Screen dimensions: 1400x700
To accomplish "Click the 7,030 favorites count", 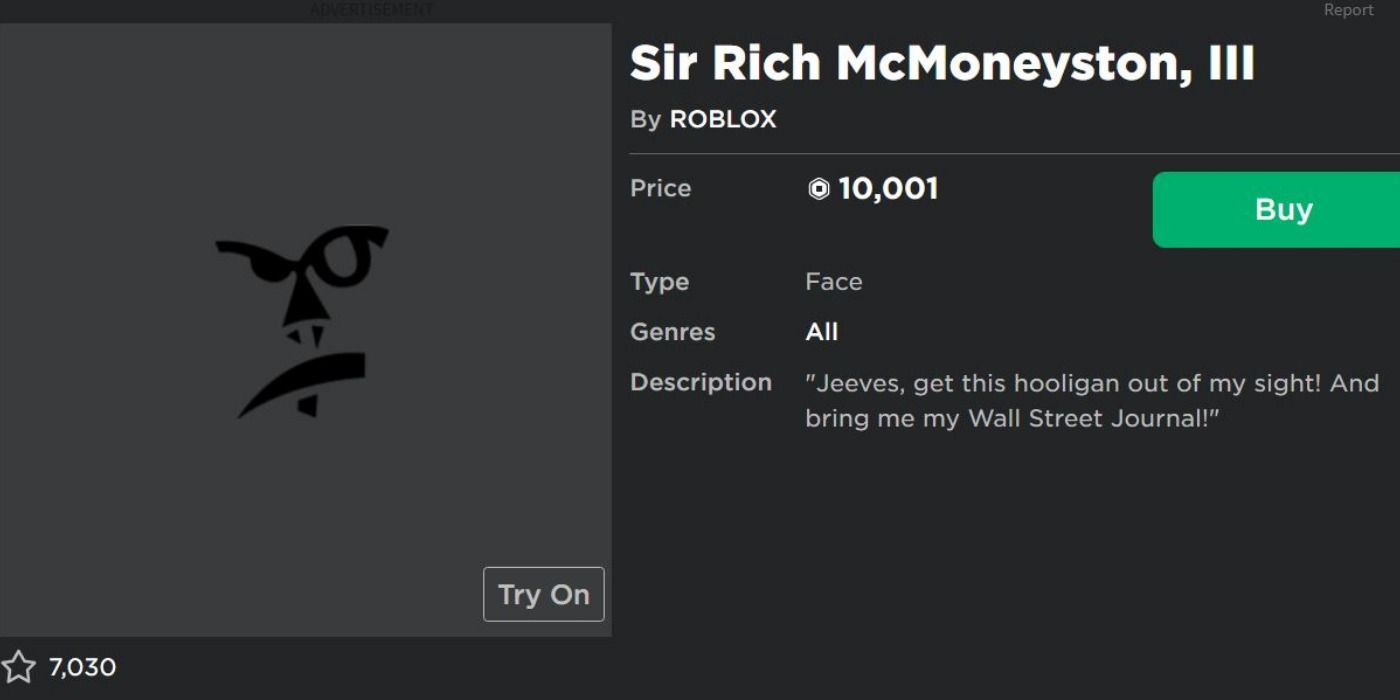I will [x=82, y=667].
